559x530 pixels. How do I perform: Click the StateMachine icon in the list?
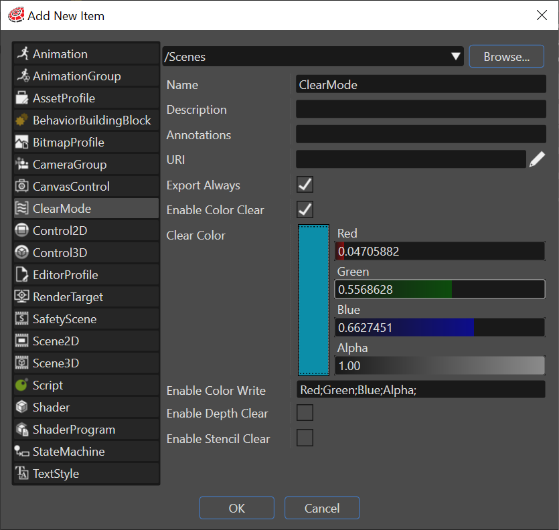(x=22, y=451)
